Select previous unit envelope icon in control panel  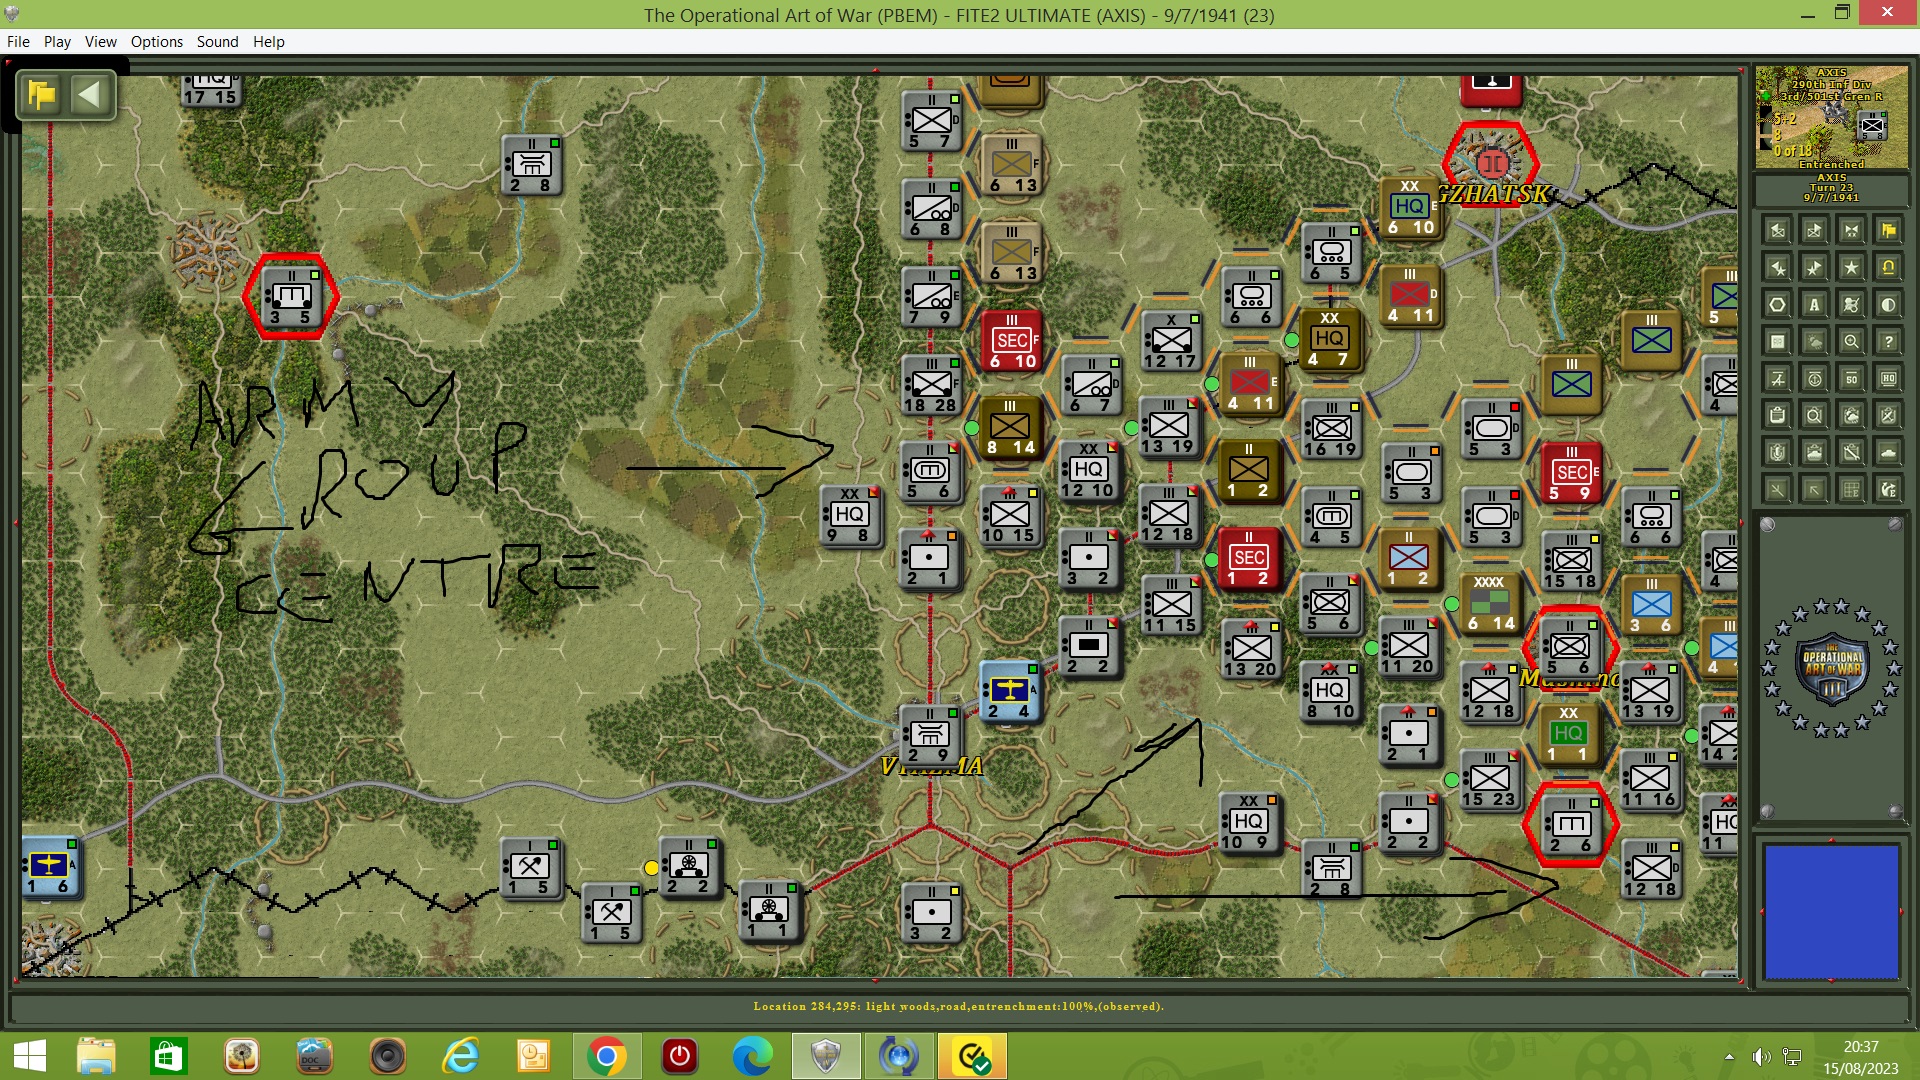(1777, 231)
